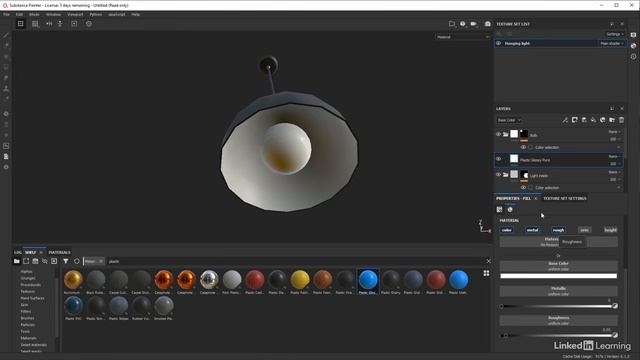Hide the Light inside folder layer
The height and width of the screenshot is (360, 640).
click(x=498, y=174)
